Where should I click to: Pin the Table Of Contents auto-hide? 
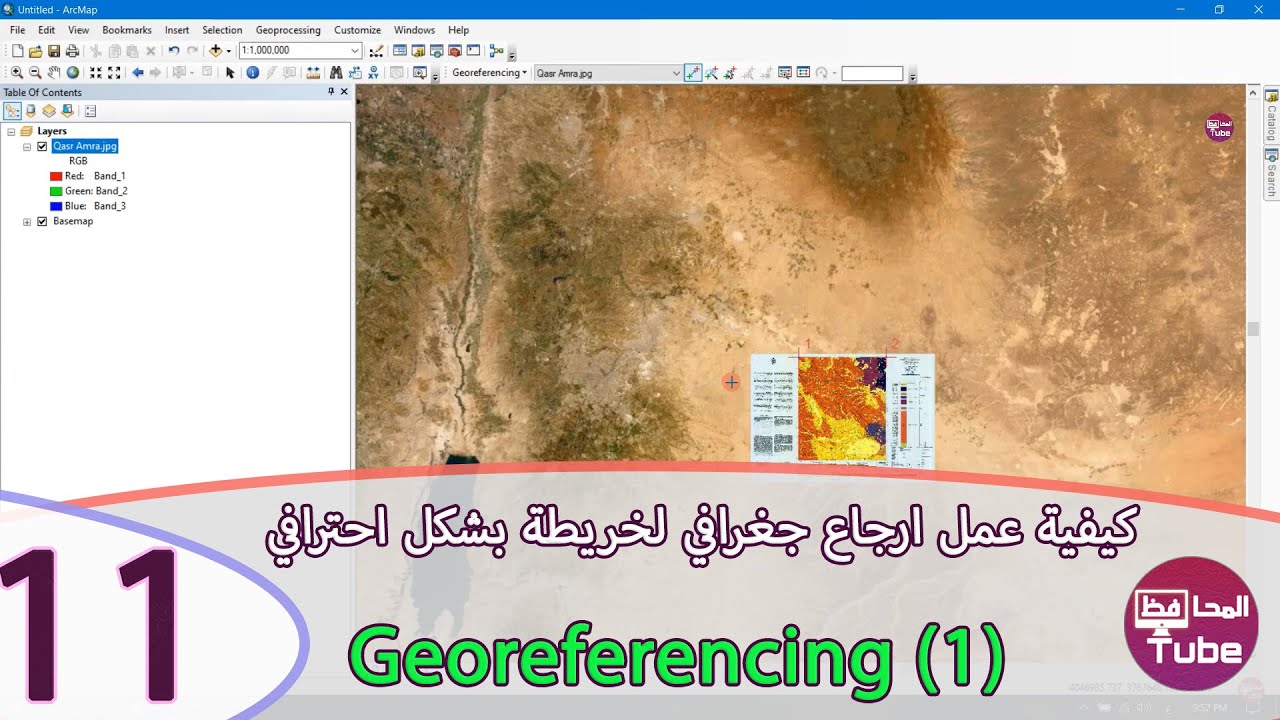tap(331, 92)
